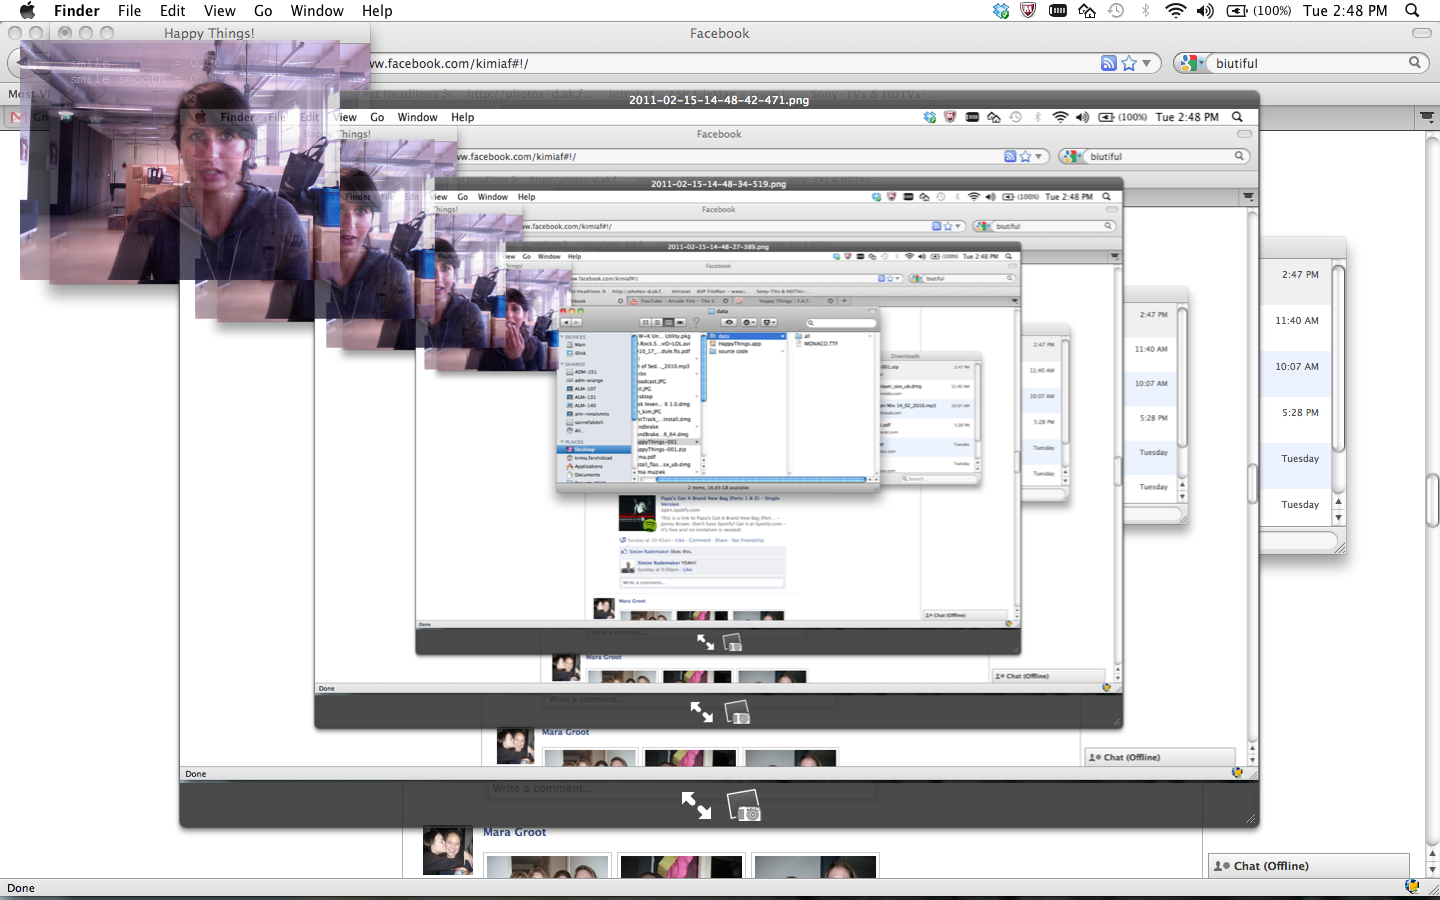Viewport: 1440px width, 900px height.
Task: Open the Dropbox menu bar icon
Action: (1001, 11)
